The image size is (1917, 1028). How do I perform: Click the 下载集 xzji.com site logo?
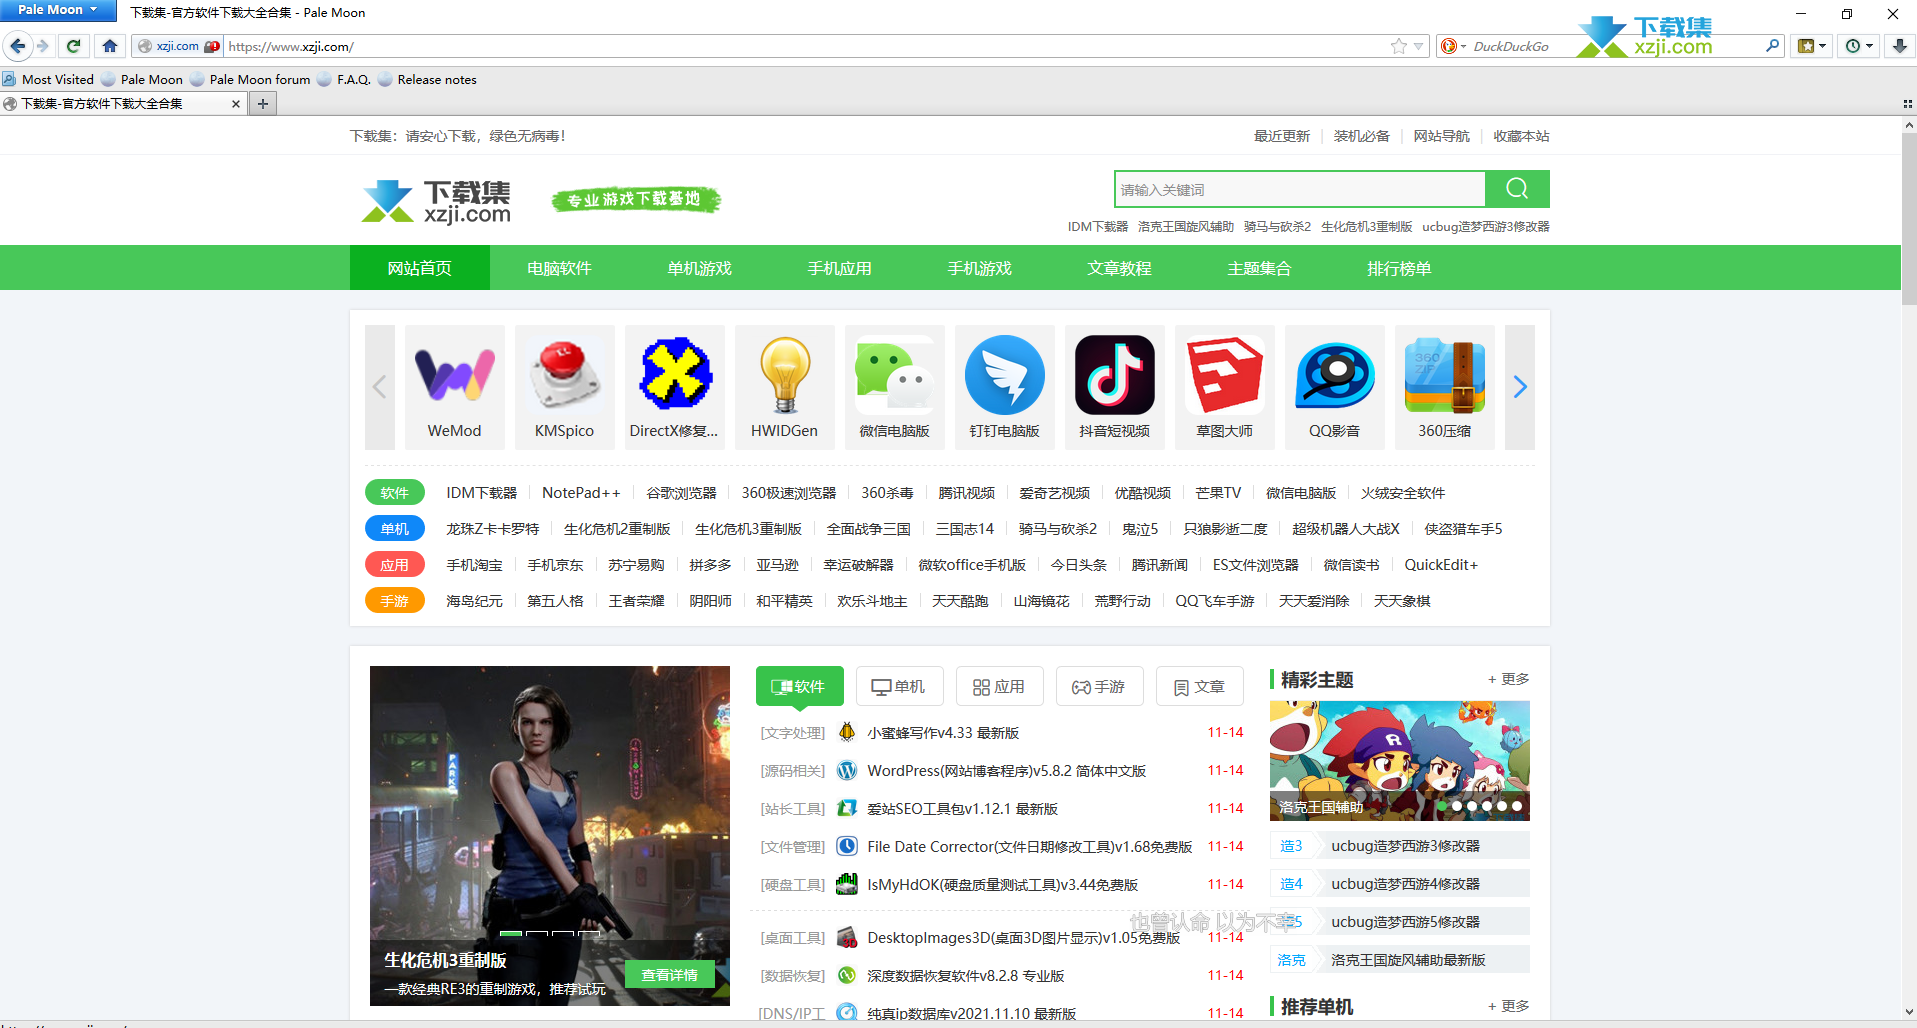(437, 201)
